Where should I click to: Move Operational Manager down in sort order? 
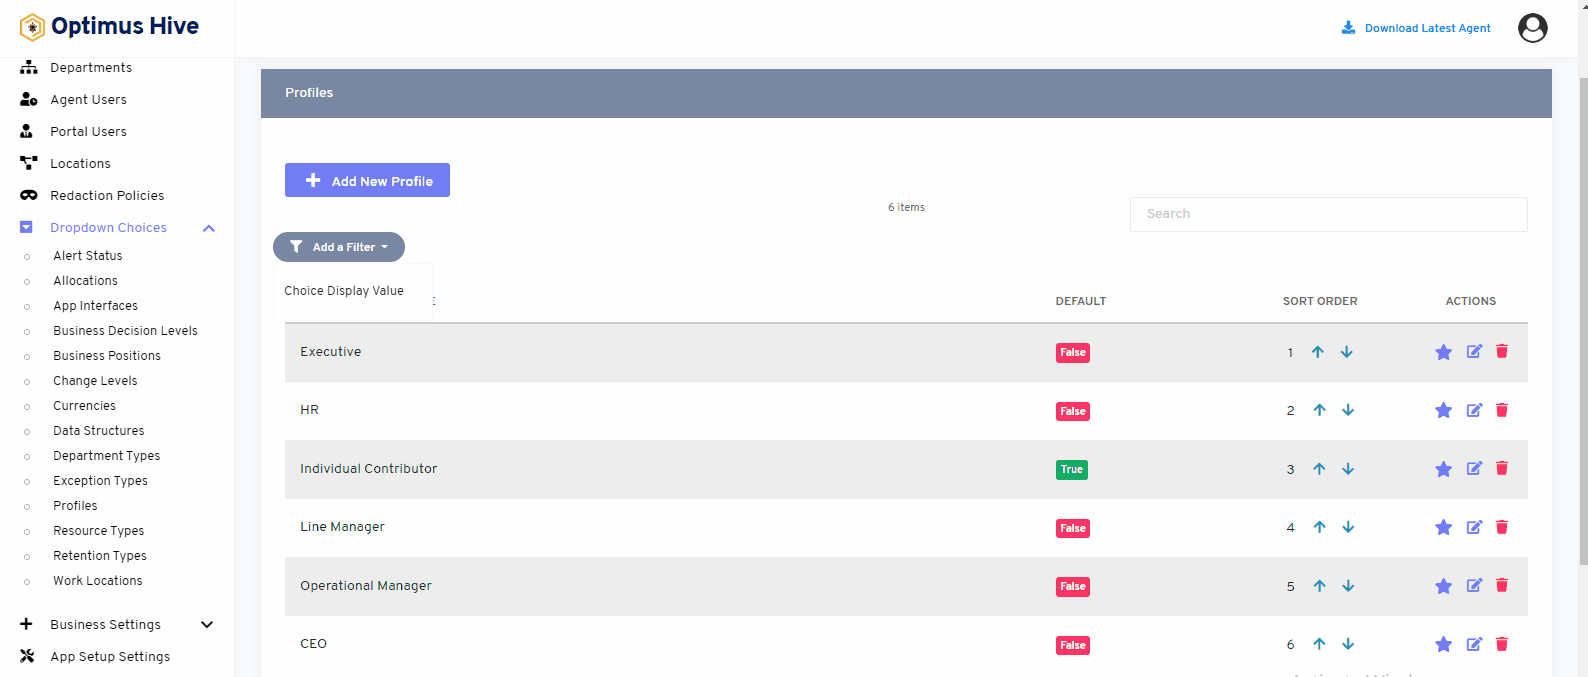click(x=1348, y=586)
